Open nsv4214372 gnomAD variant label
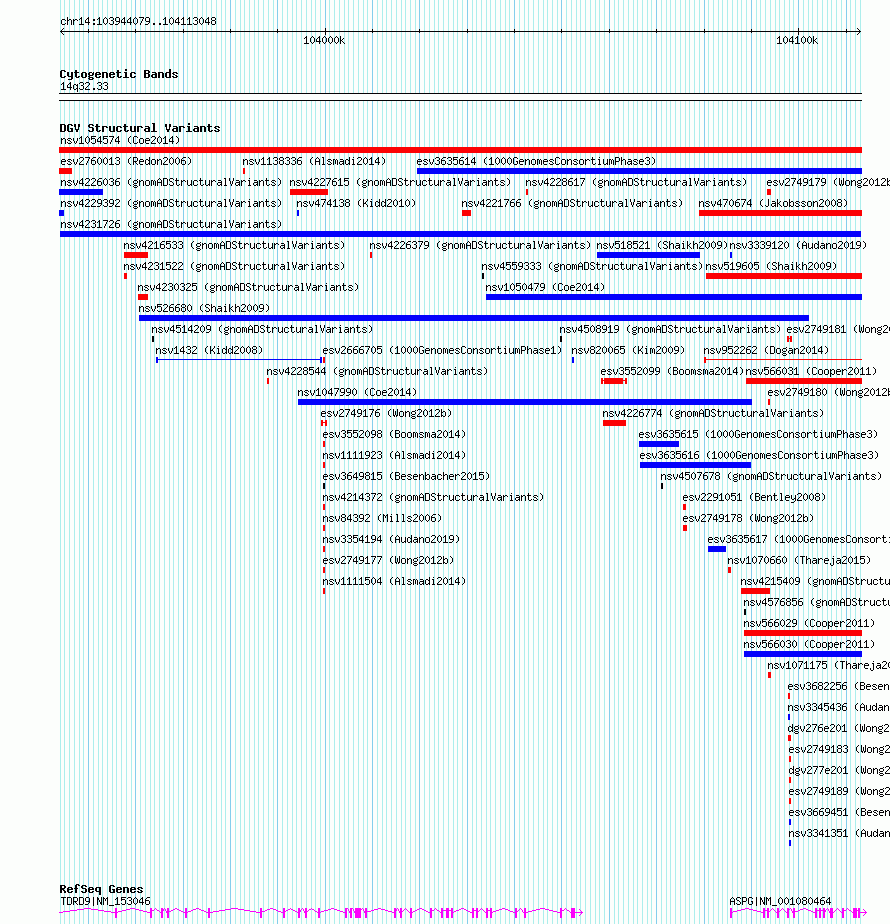 tap(433, 497)
